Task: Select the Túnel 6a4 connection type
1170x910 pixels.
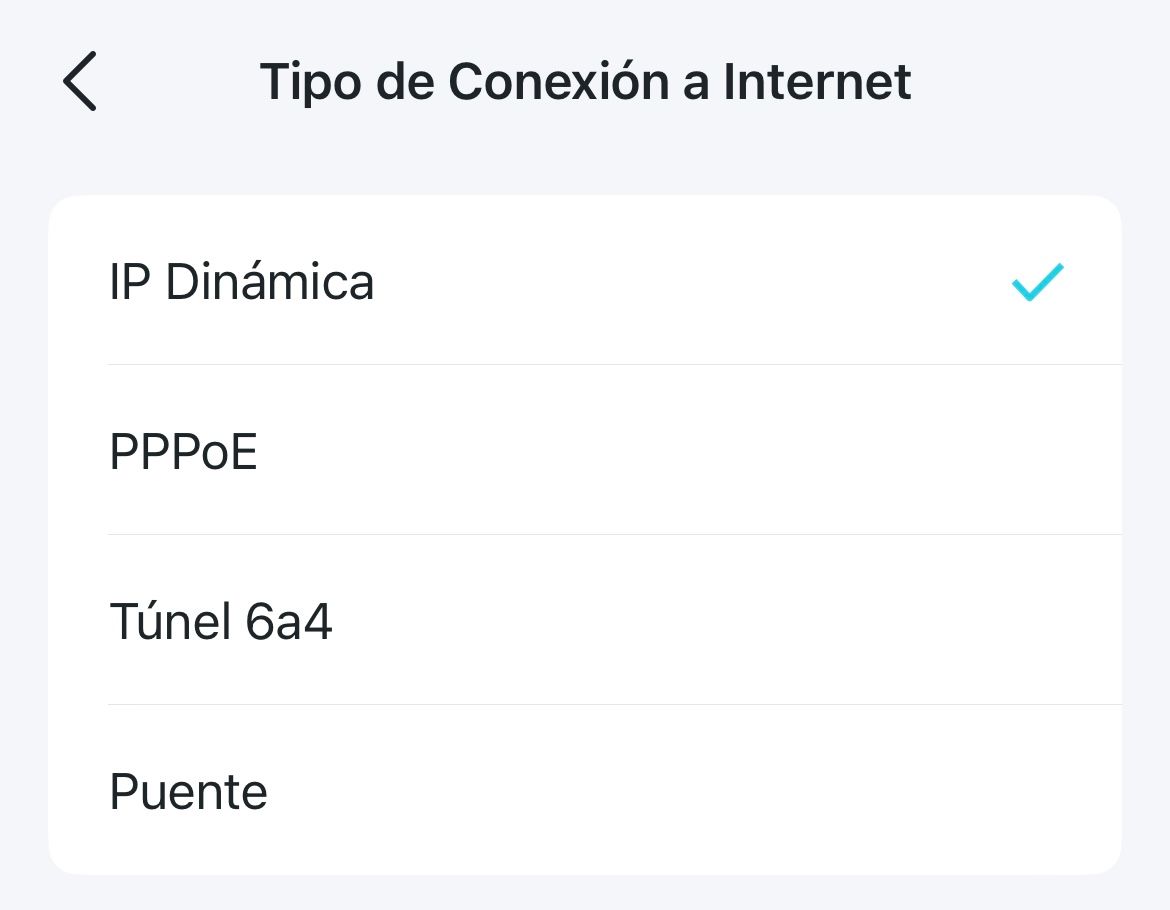Action: pos(584,622)
